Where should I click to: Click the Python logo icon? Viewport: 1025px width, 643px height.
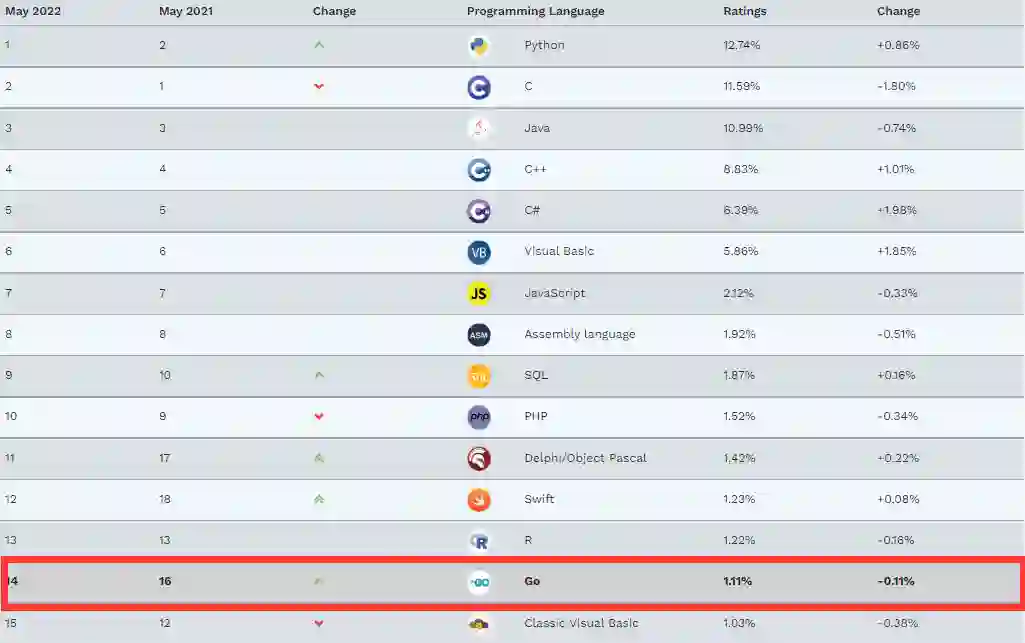click(x=478, y=46)
